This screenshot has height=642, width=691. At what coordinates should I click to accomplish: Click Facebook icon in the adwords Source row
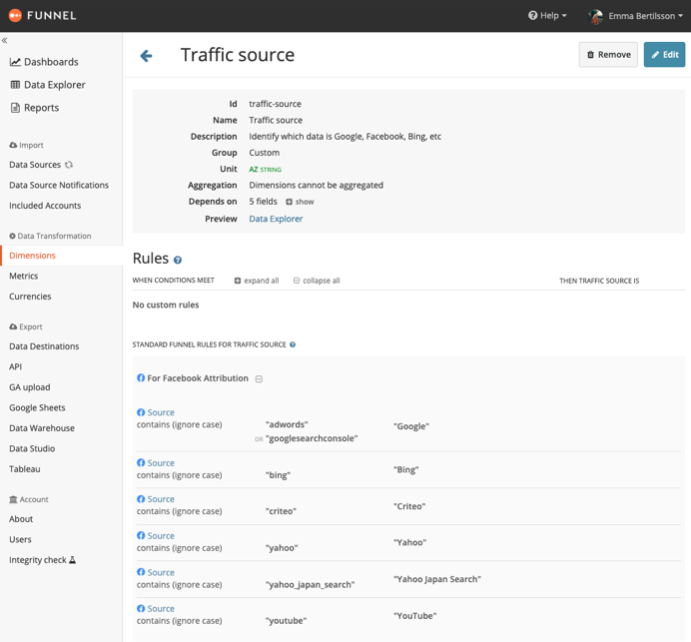tap(141, 412)
